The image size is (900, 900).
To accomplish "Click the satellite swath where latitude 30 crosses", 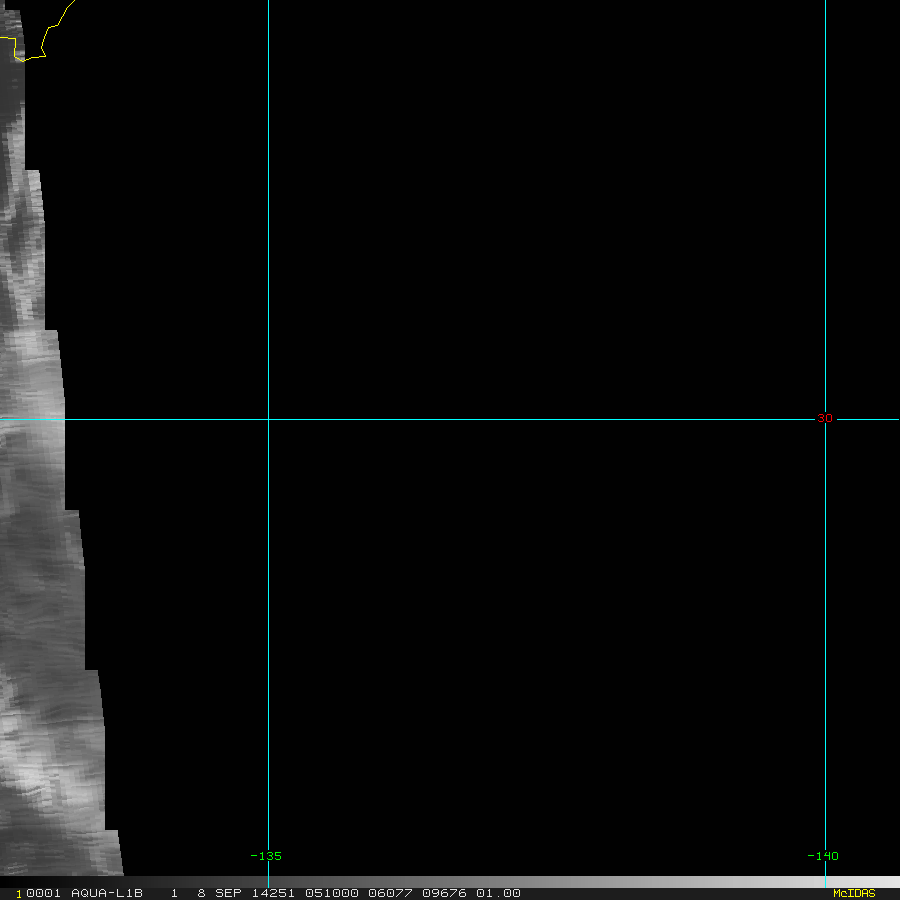I will click(x=32, y=420).
